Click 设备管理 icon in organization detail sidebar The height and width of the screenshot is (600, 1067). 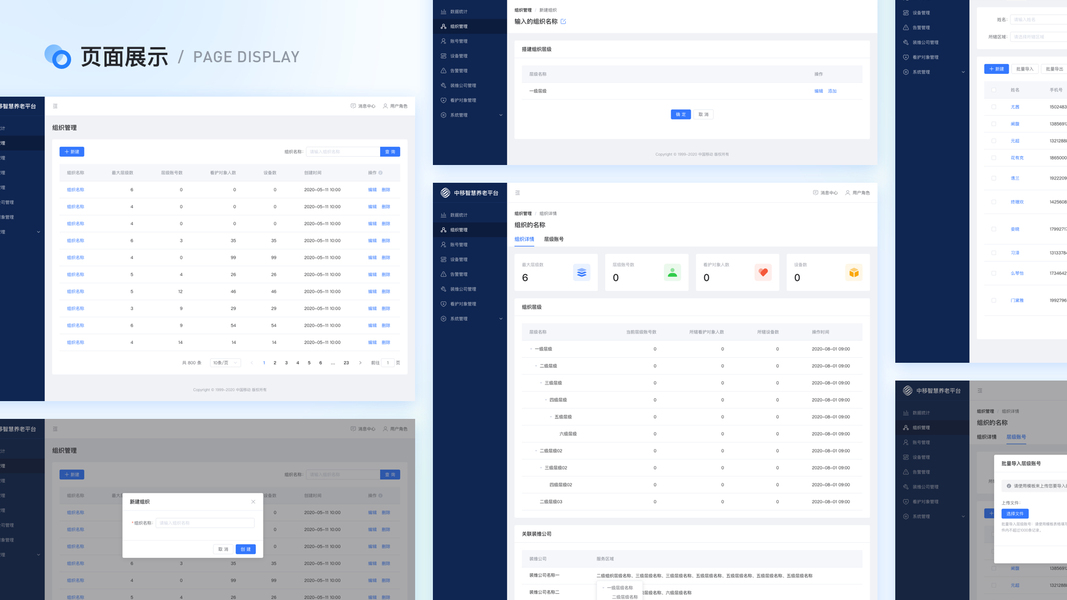[x=444, y=259]
